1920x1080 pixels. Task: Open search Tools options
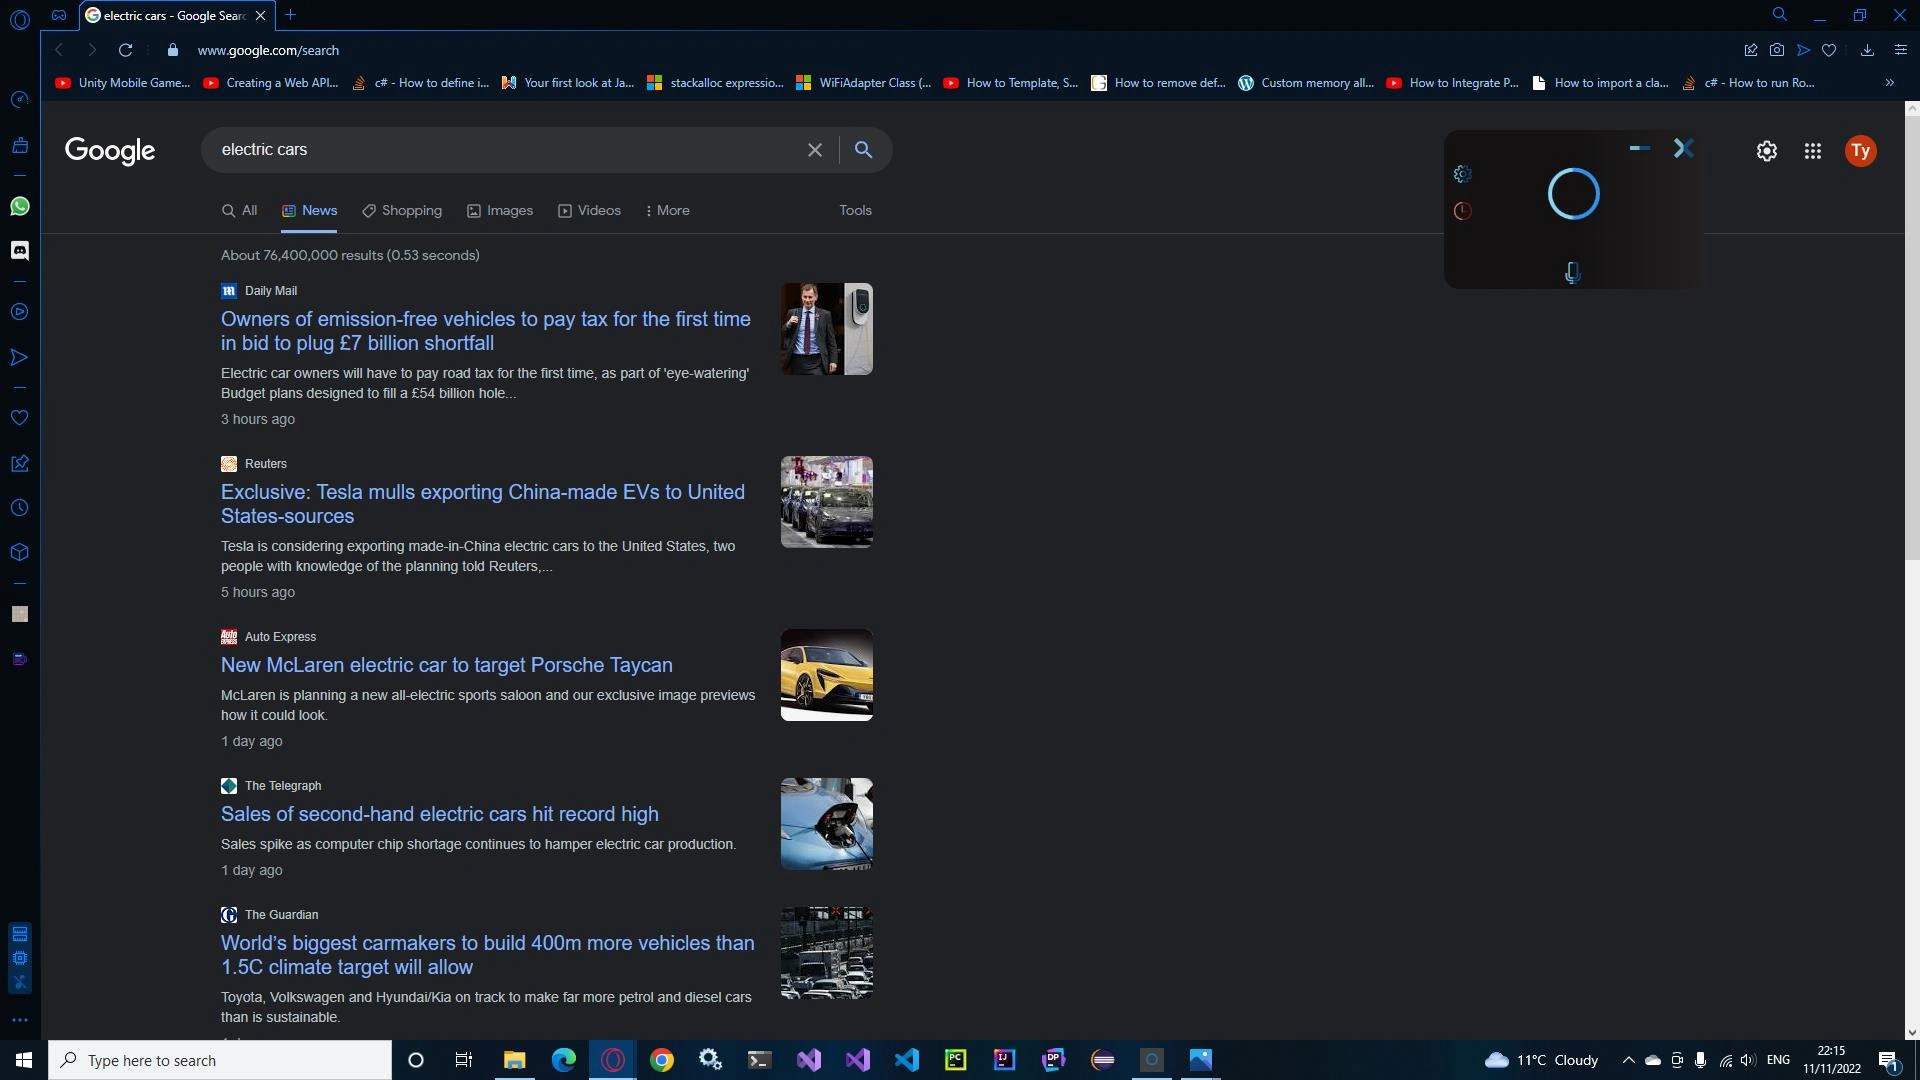point(855,210)
